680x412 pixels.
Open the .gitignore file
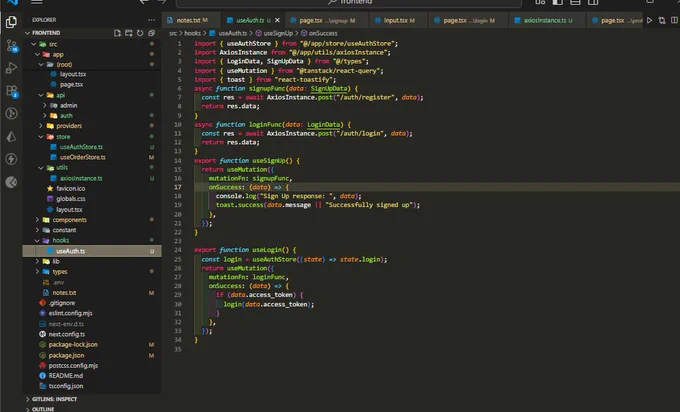click(x=62, y=303)
